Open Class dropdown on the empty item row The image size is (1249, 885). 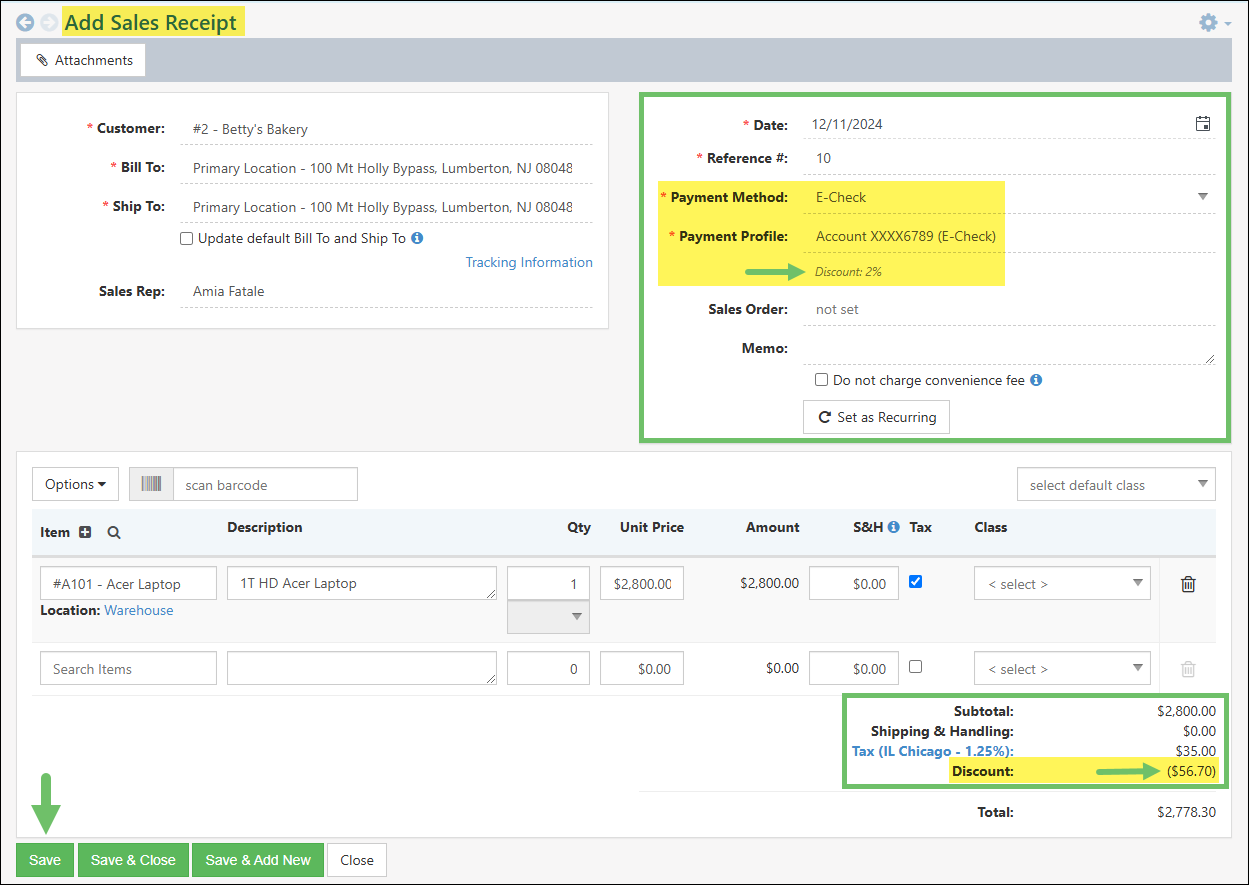pyautogui.click(x=1062, y=669)
